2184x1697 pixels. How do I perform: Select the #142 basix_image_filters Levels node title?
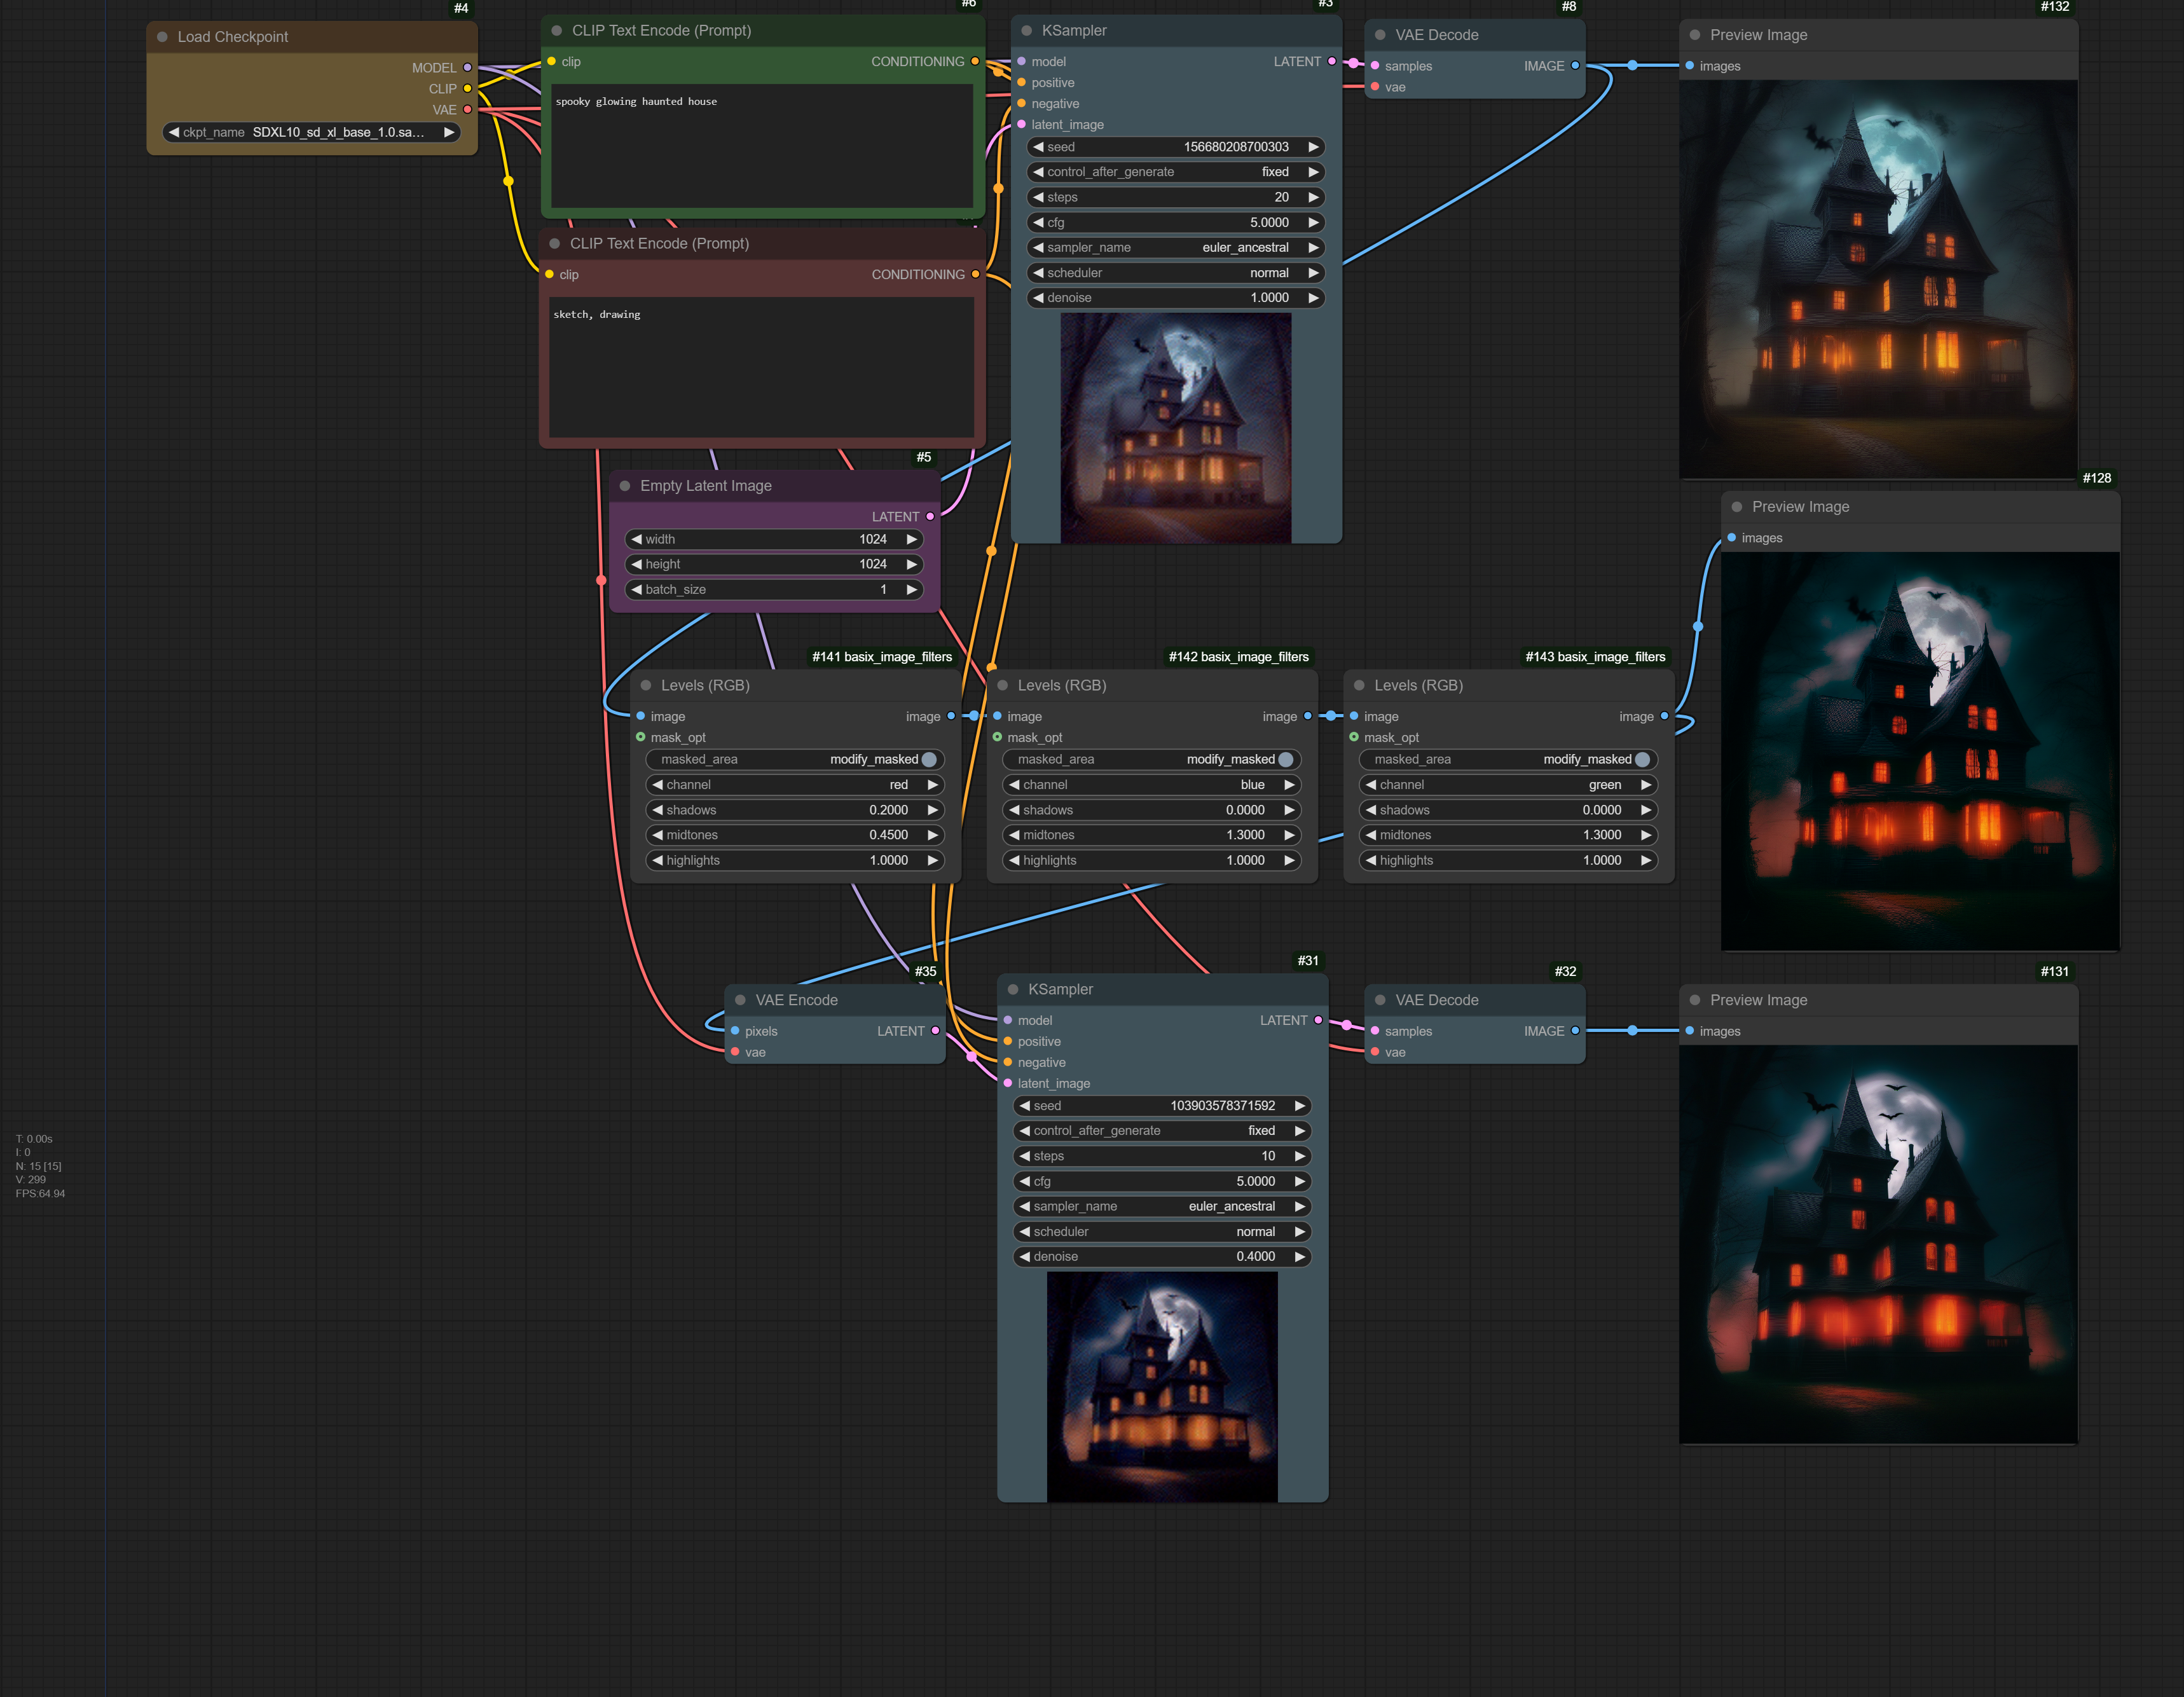(x=1062, y=685)
